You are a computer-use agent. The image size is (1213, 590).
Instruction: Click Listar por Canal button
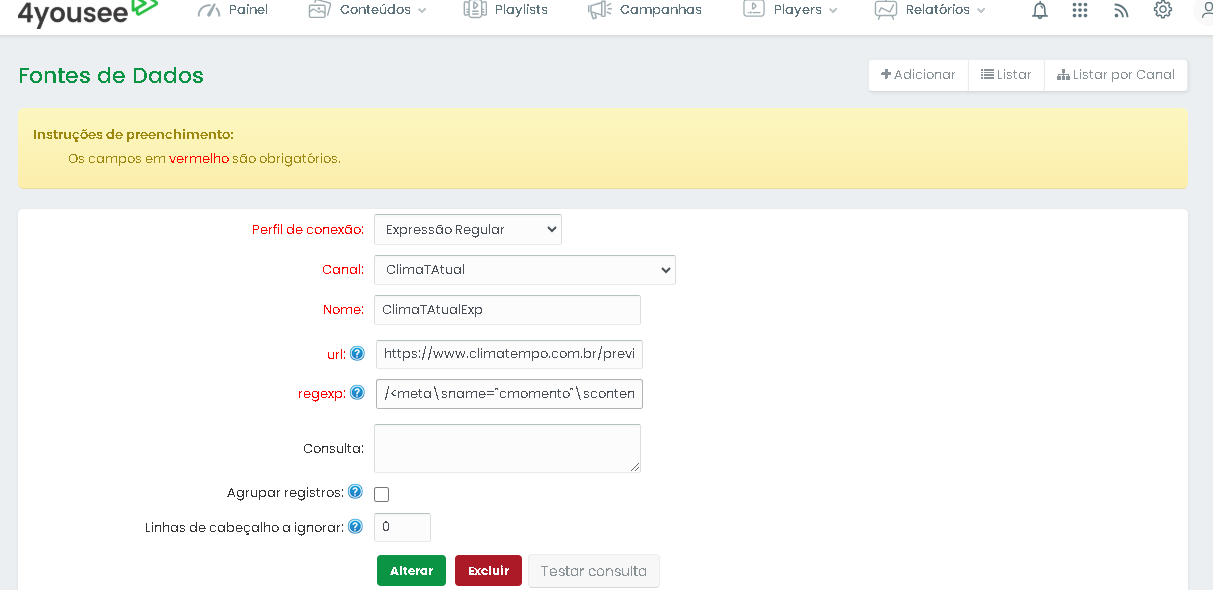point(1116,75)
